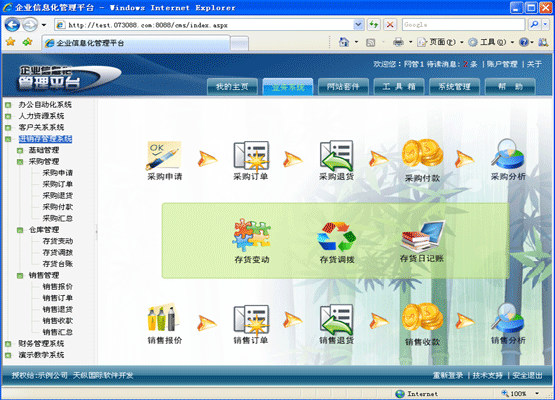Collapse the 仓库管理 tree node
The image size is (555, 400).
coord(20,230)
